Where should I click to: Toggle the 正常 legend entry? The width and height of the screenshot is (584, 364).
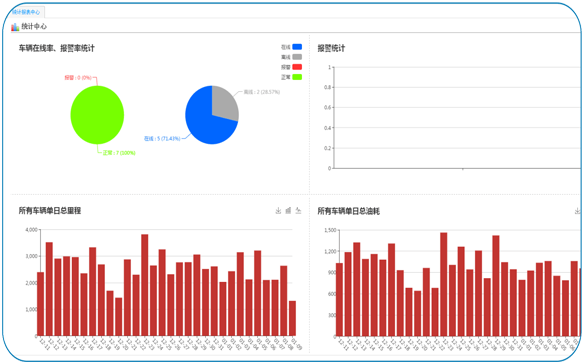pyautogui.click(x=291, y=77)
